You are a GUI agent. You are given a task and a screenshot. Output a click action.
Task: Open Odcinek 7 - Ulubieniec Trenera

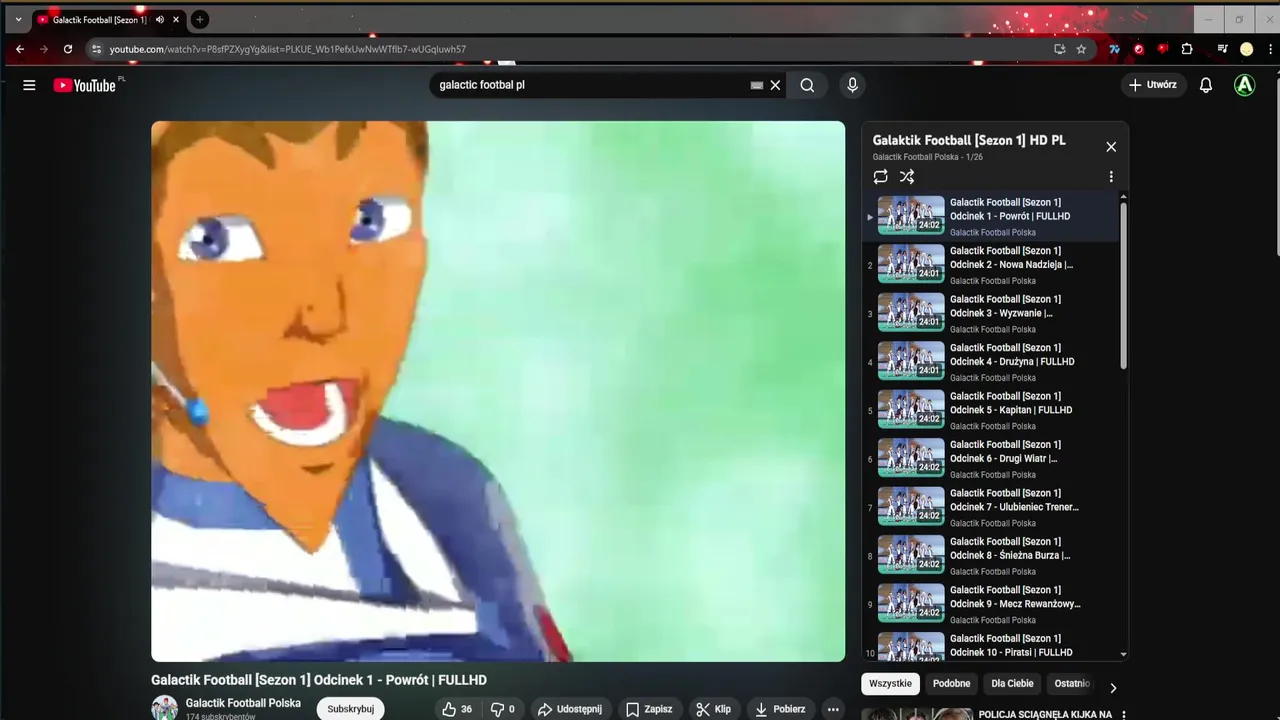coord(990,508)
